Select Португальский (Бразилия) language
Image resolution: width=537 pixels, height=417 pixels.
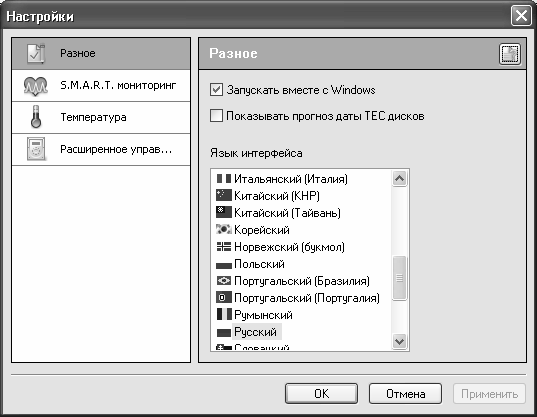coord(302,281)
